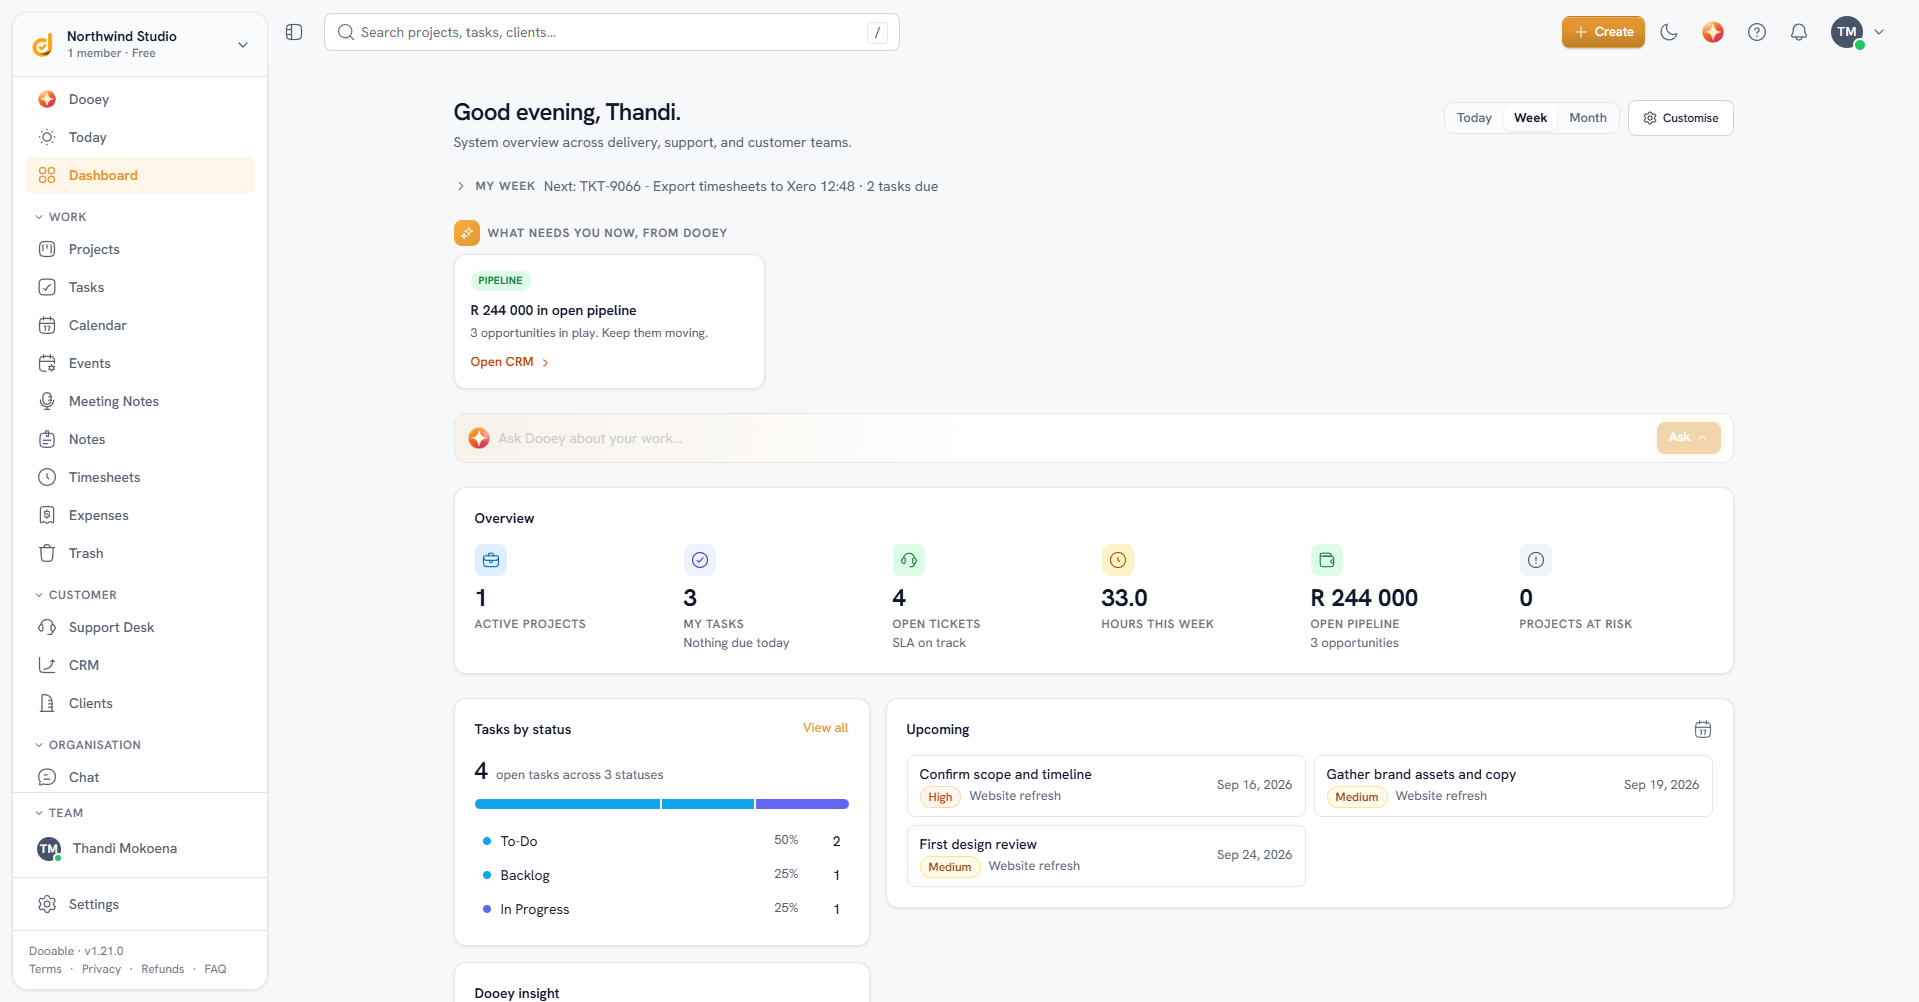The height and width of the screenshot is (1002, 1919).
Task: Switch the dashboard range to Today
Action: (x=1474, y=118)
